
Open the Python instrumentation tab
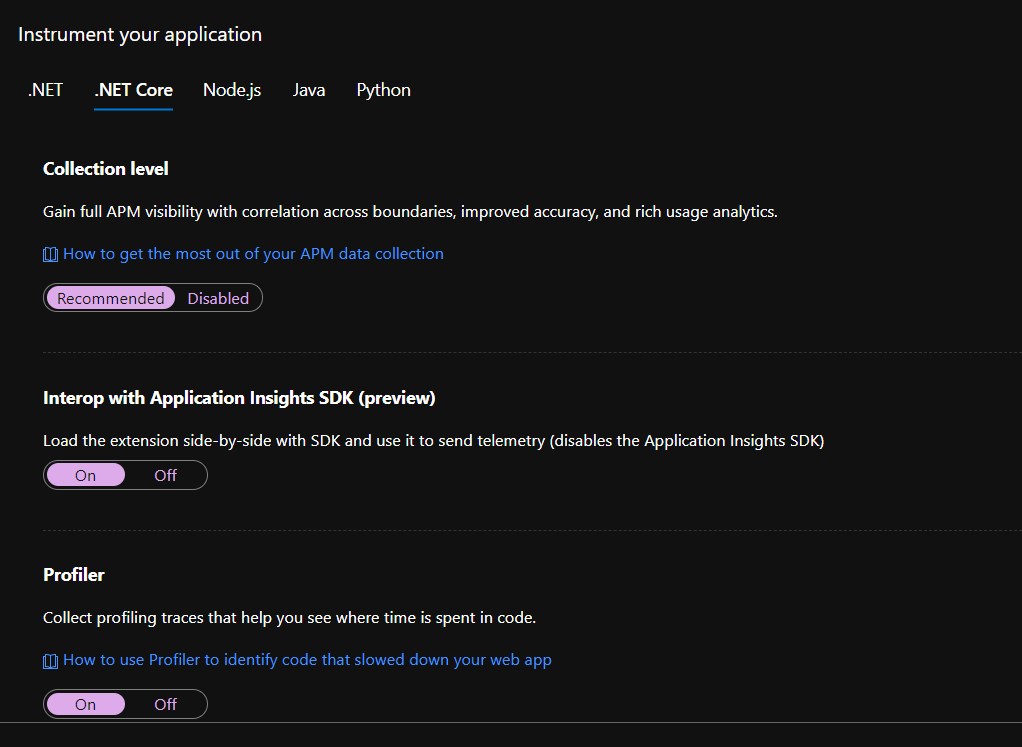coord(383,89)
